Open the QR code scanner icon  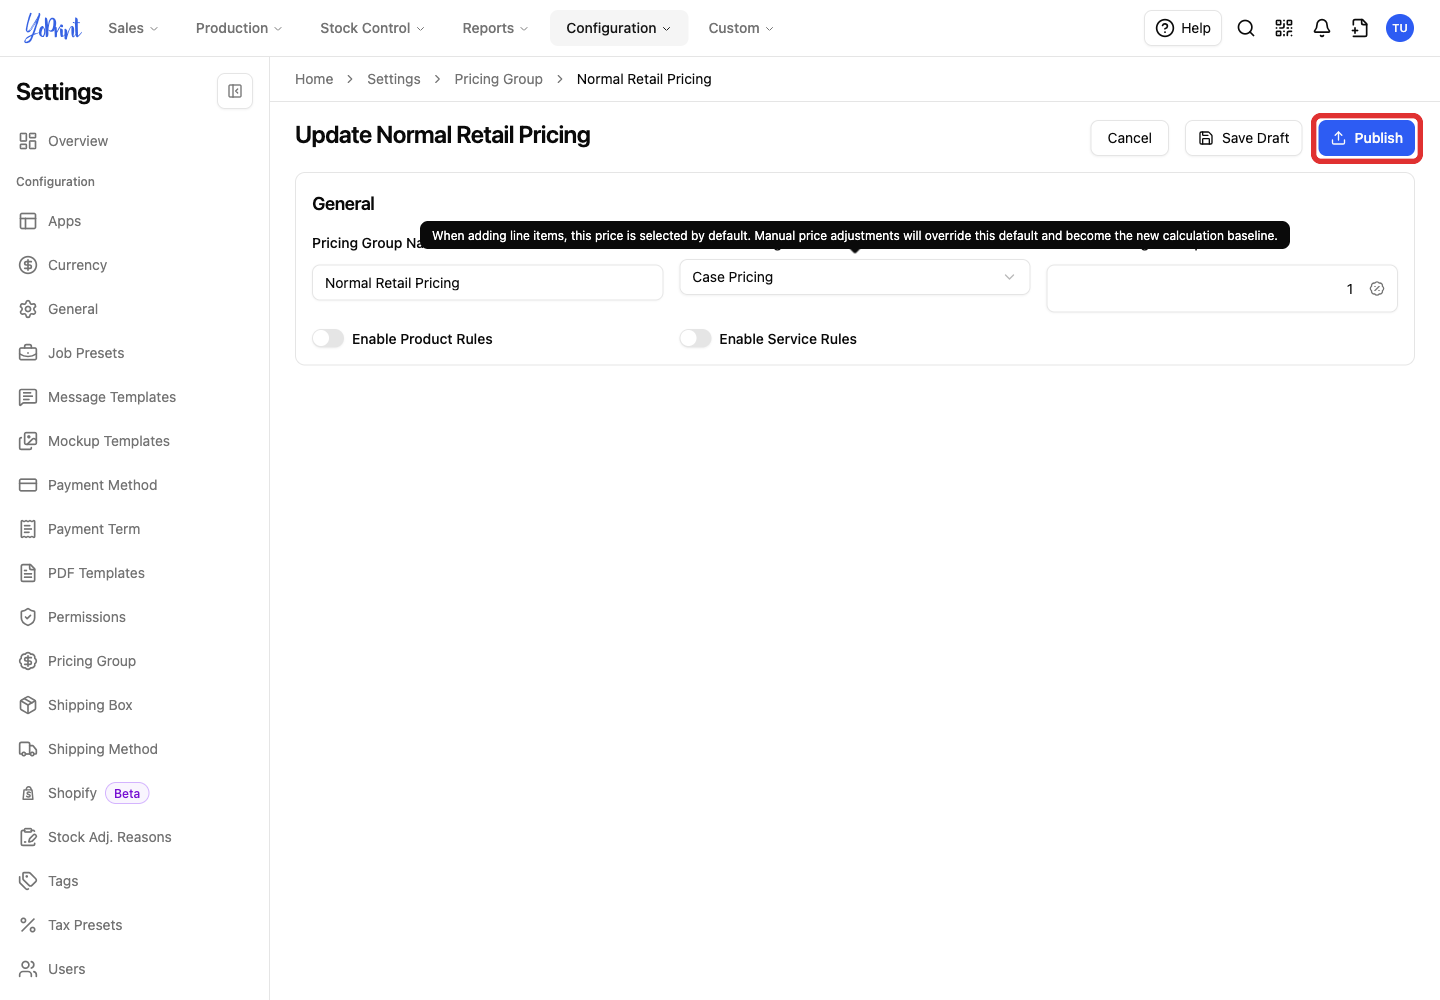coord(1284,28)
